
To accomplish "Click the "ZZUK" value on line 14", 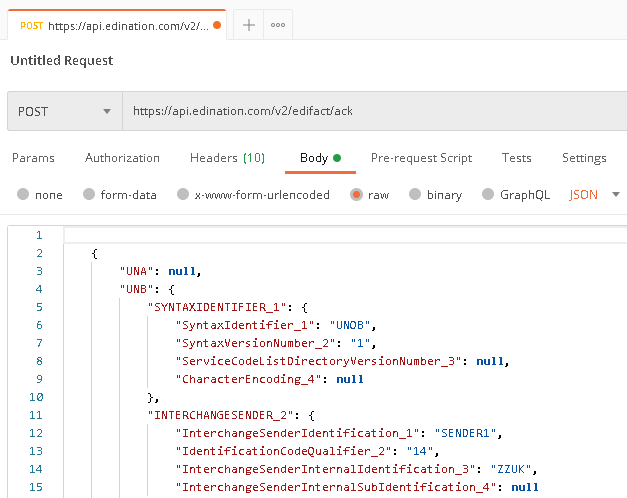I will pos(511,469).
